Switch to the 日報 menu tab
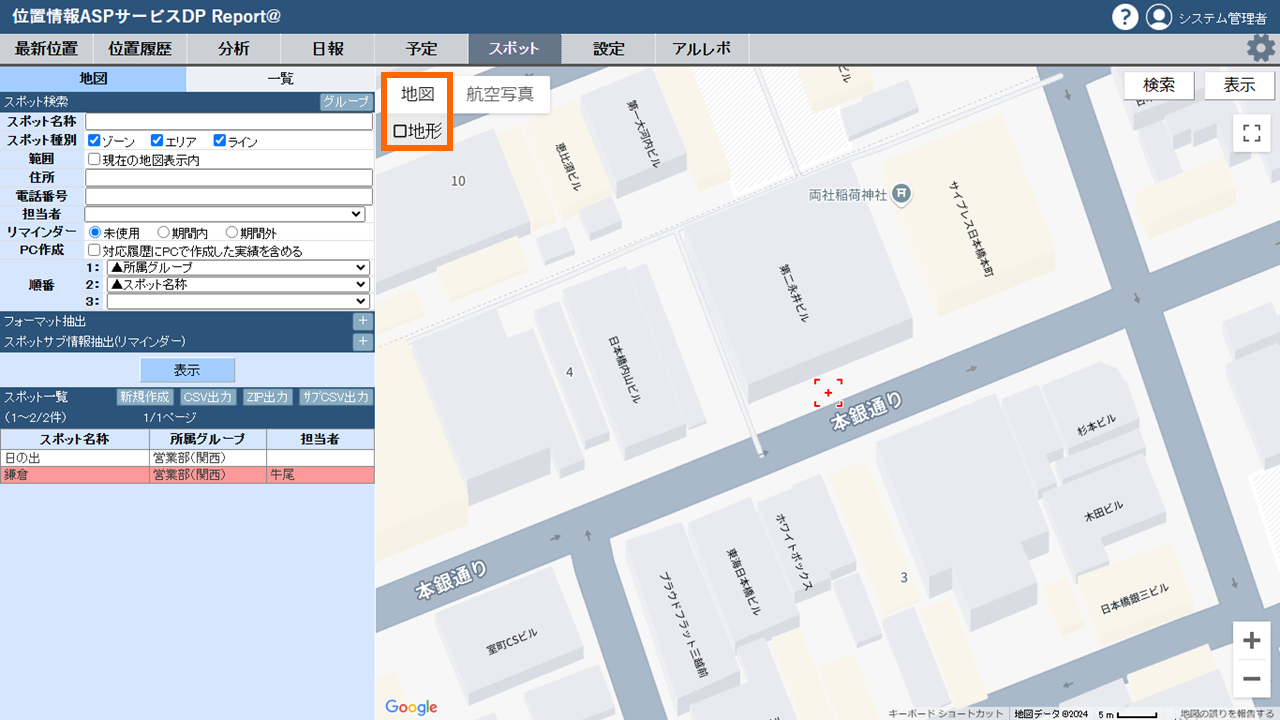 327,49
